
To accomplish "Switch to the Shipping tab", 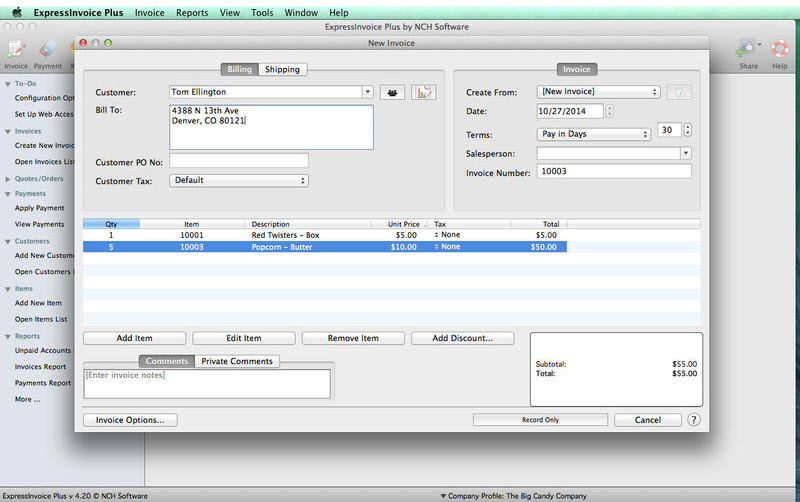I will (x=281, y=70).
